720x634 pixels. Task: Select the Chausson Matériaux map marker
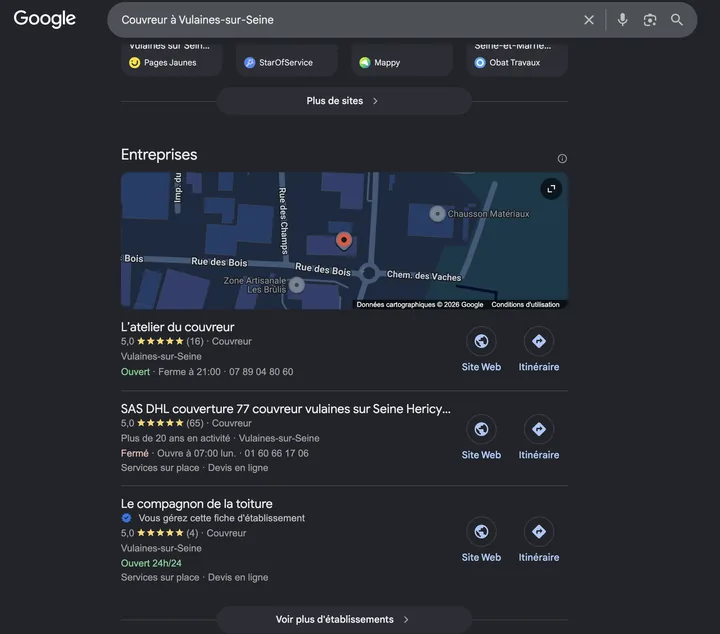tap(437, 213)
